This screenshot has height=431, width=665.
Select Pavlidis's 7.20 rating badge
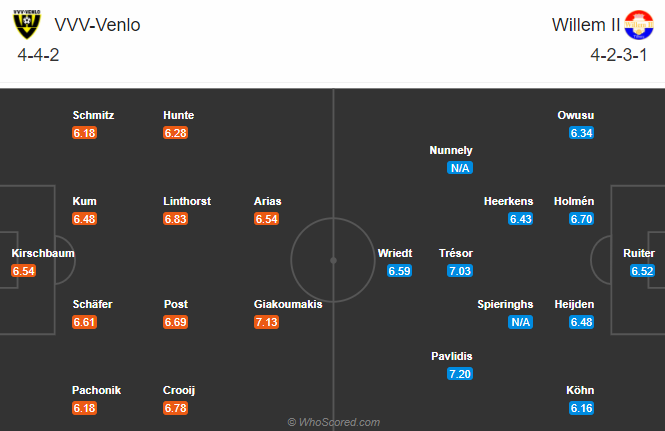tap(461, 373)
